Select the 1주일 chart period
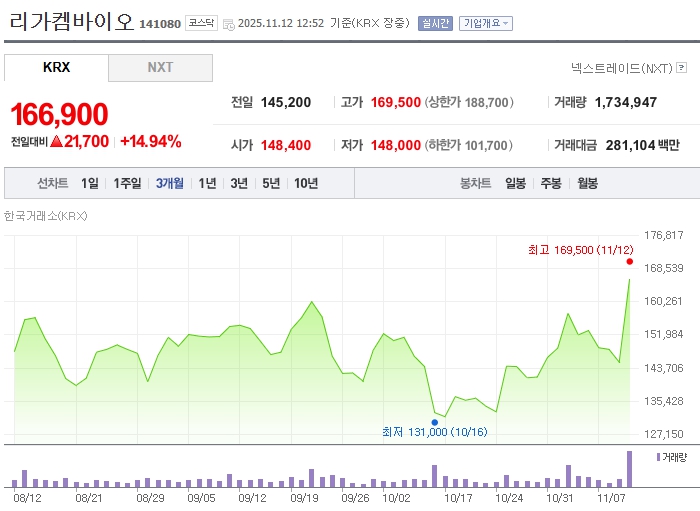Image resolution: width=700 pixels, height=511 pixels. pos(128,183)
